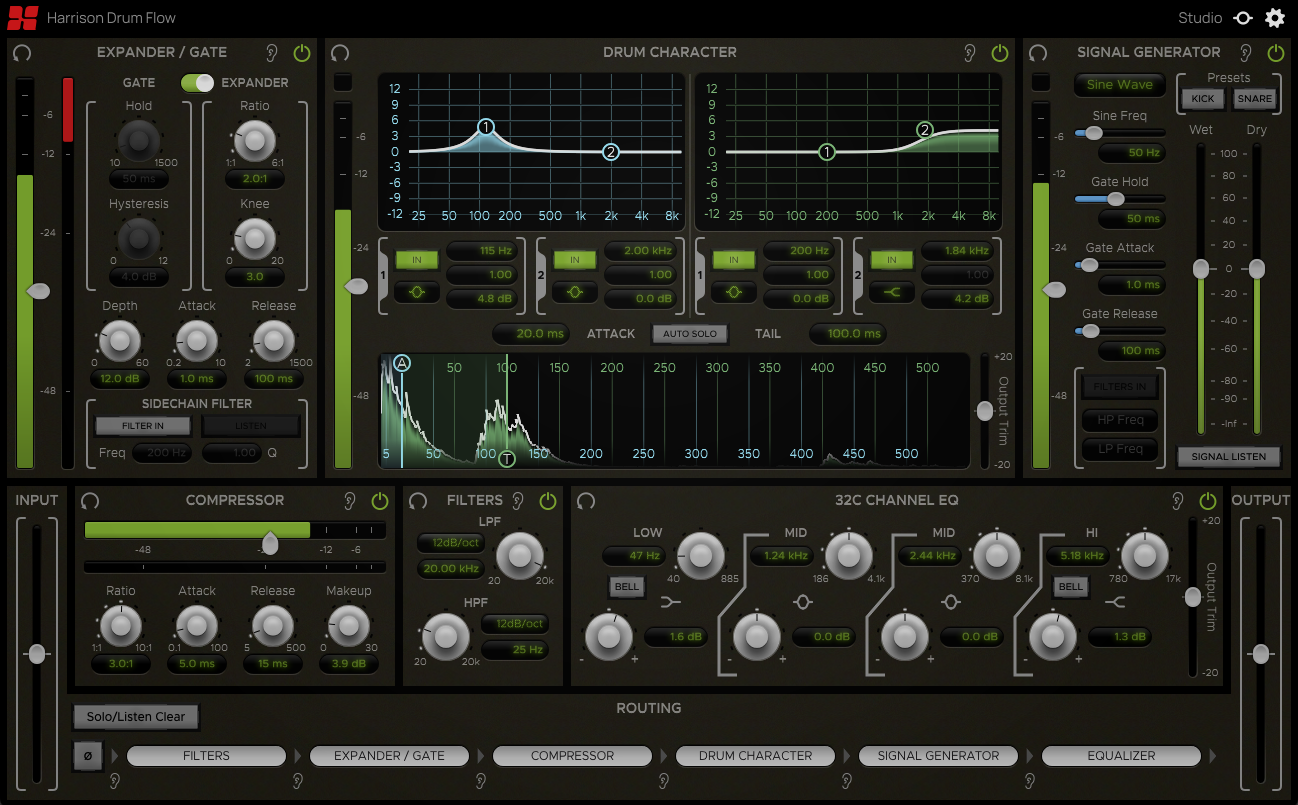Click the Sine Freq slider
Viewport: 1298px width, 805px height.
(1120, 133)
